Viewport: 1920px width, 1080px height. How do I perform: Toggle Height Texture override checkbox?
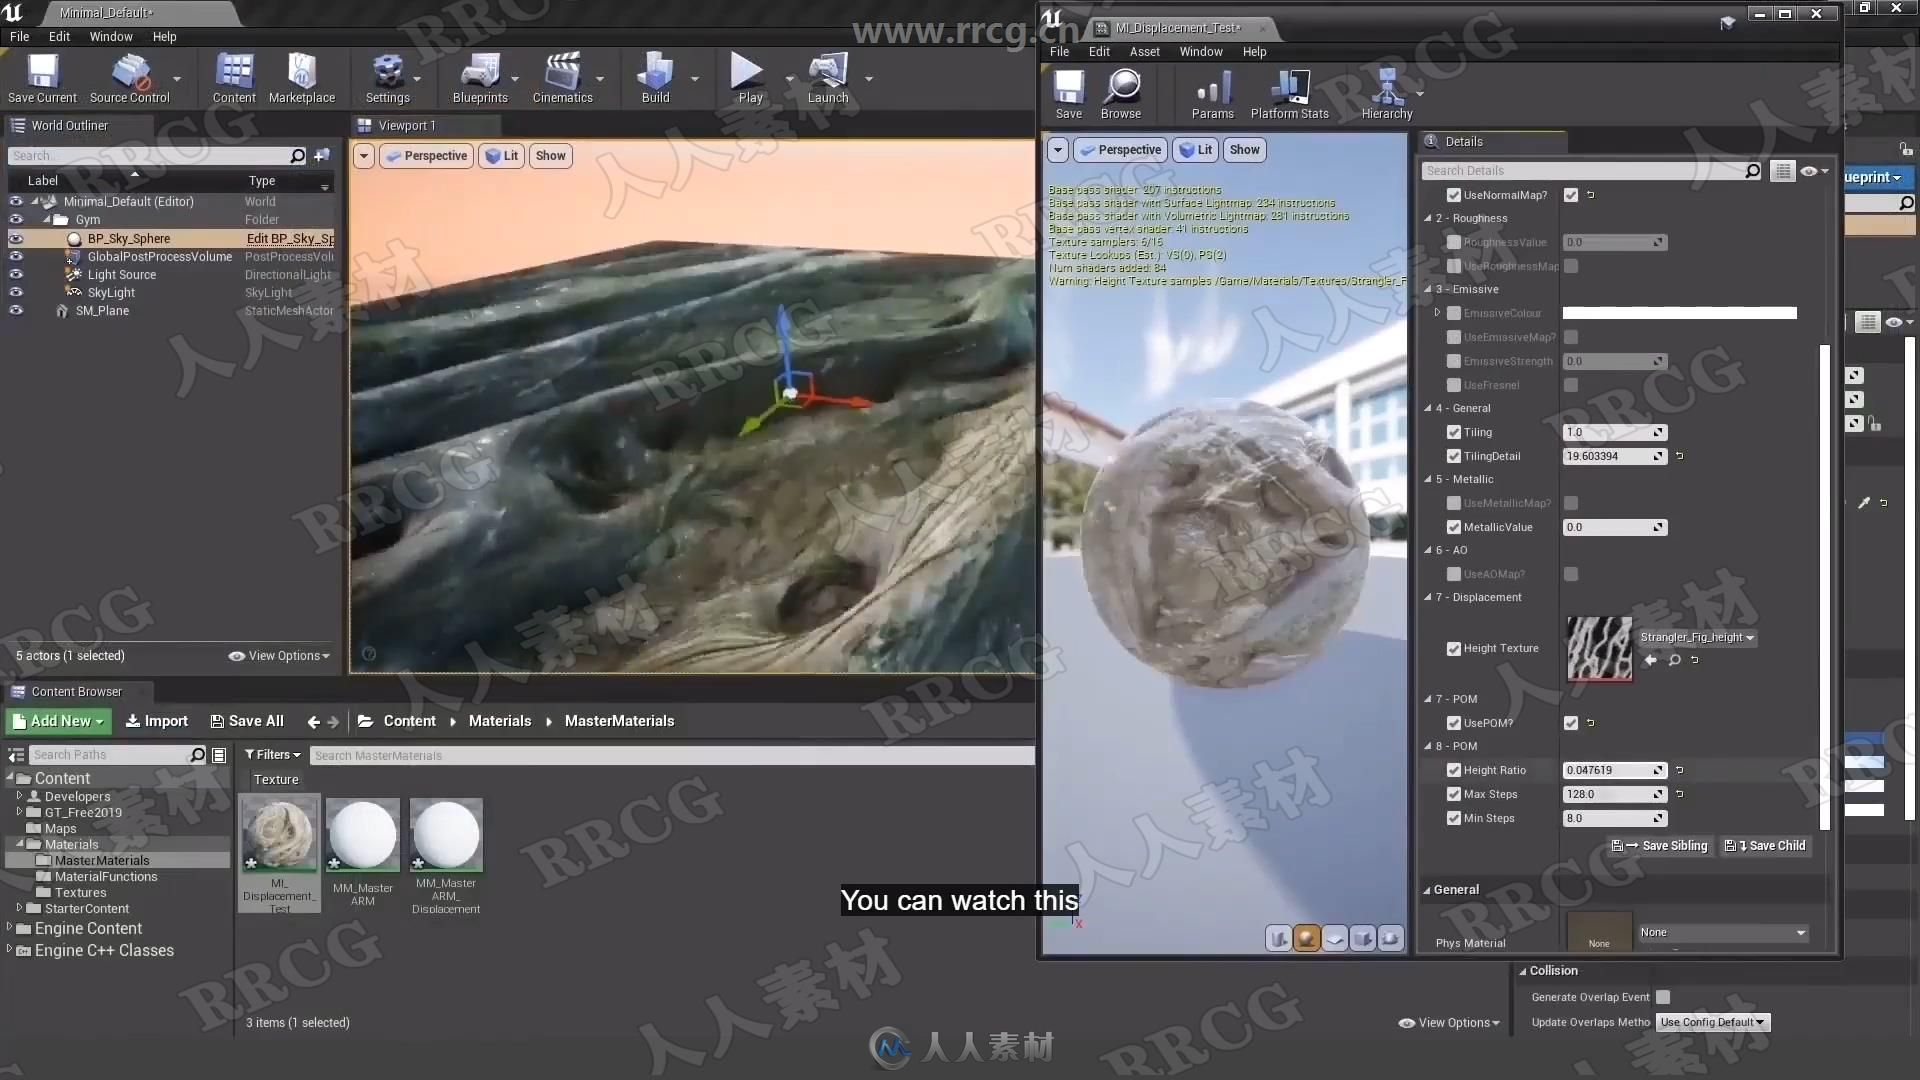[x=1454, y=648]
